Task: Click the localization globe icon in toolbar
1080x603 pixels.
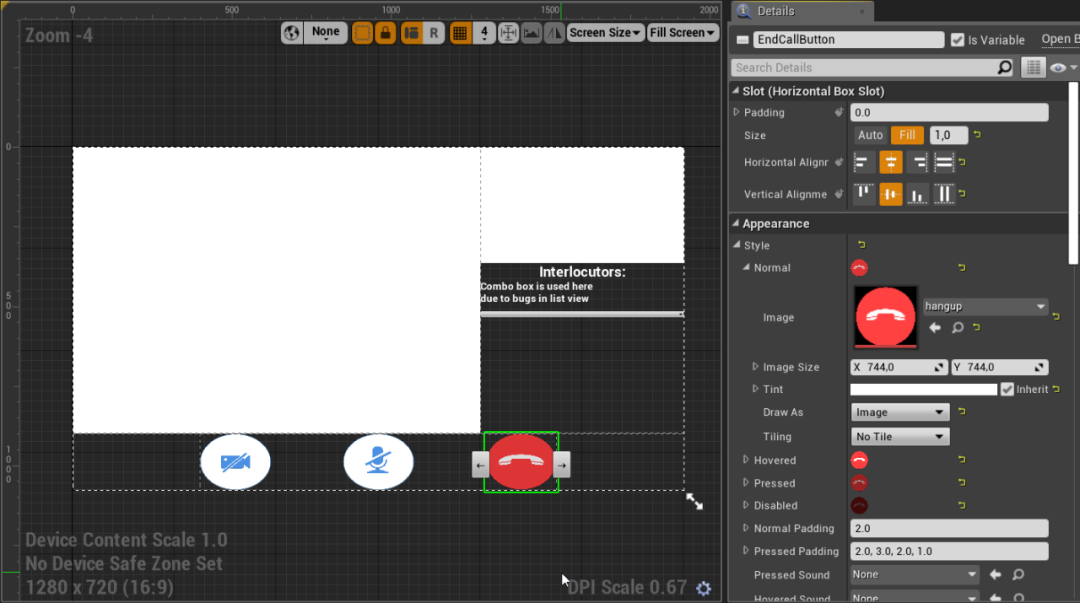Action: coord(291,32)
